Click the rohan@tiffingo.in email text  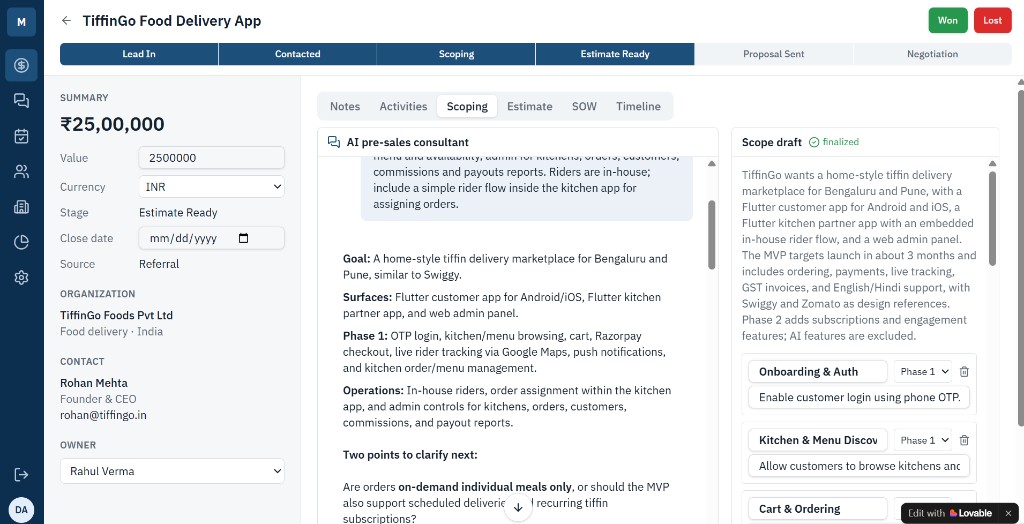pyautogui.click(x=103, y=416)
